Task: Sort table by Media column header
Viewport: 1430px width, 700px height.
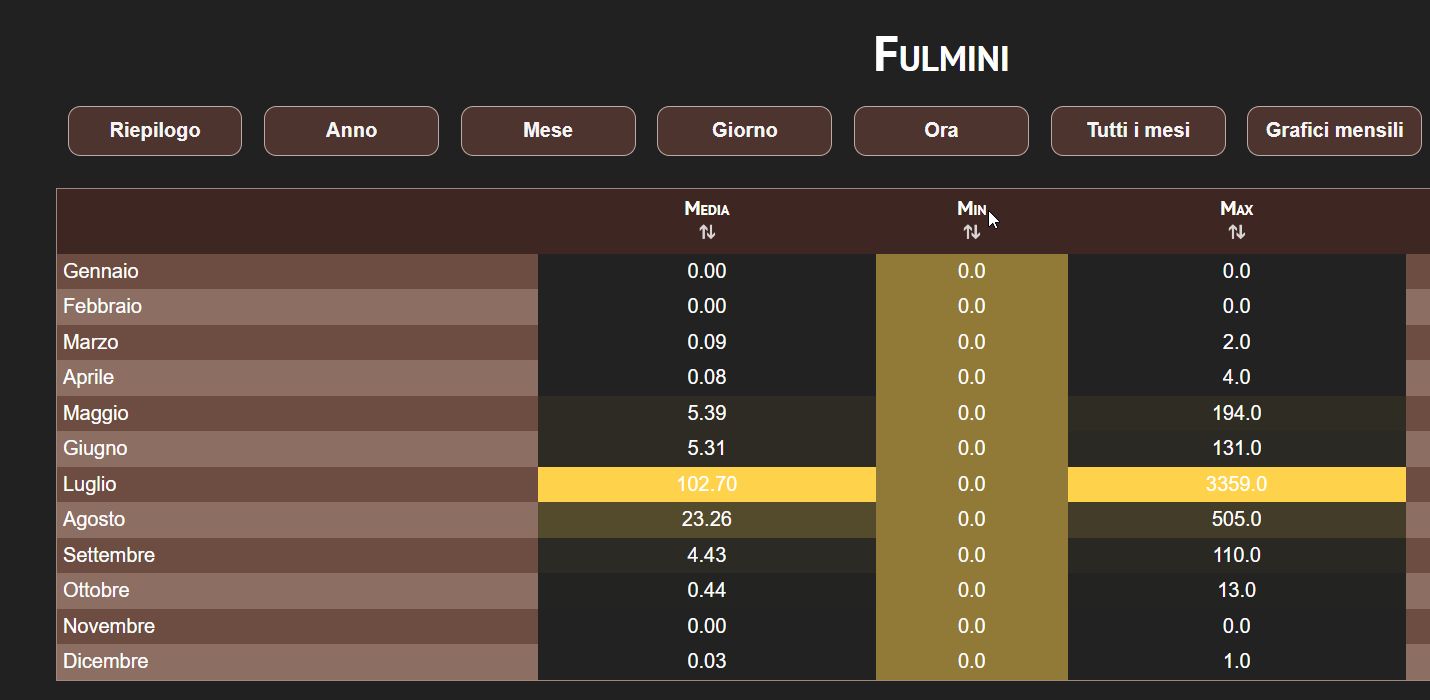Action: pyautogui.click(x=707, y=209)
